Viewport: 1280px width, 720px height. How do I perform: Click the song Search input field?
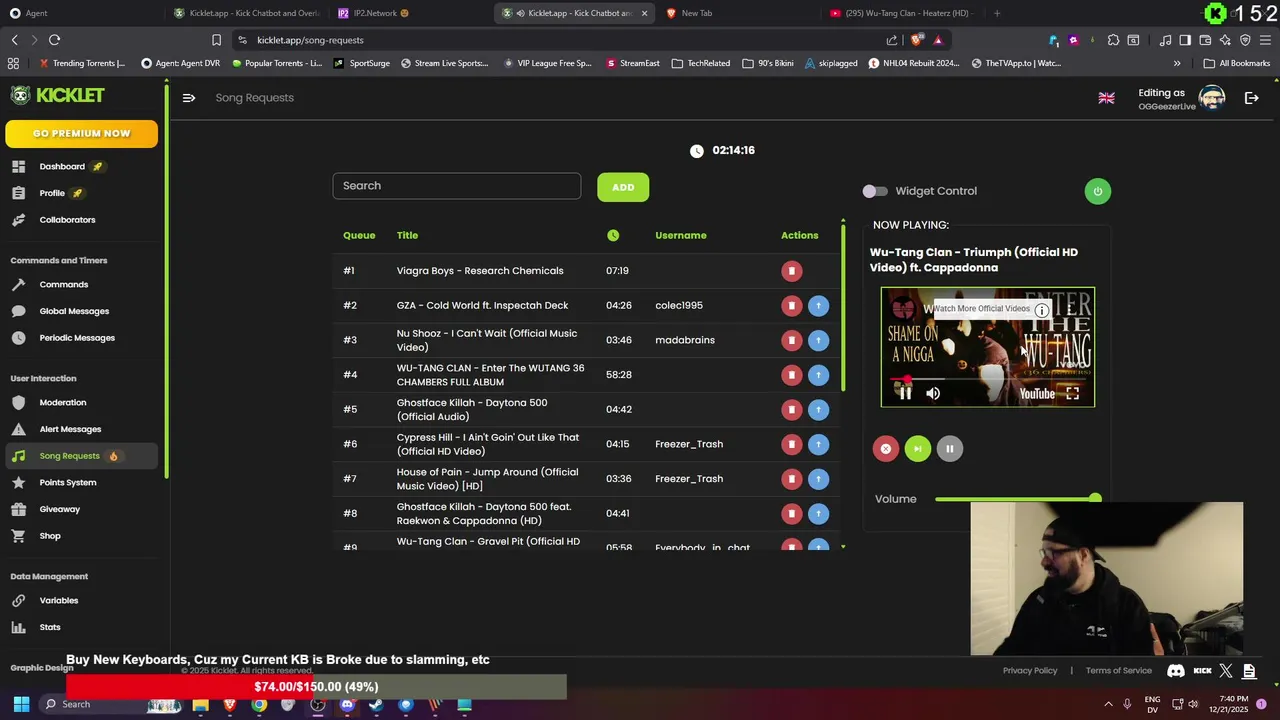pos(457,186)
